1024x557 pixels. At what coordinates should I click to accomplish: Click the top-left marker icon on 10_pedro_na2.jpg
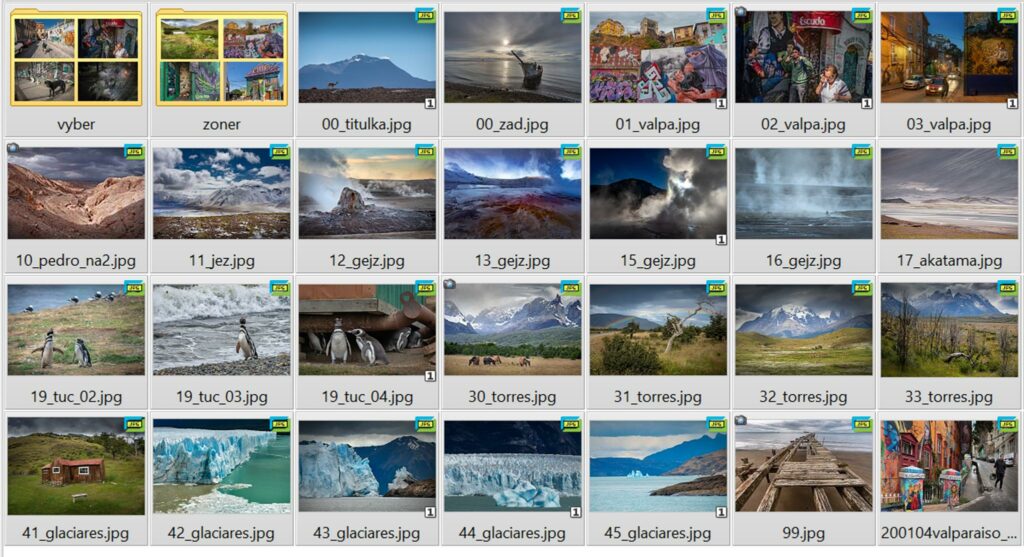click(13, 148)
